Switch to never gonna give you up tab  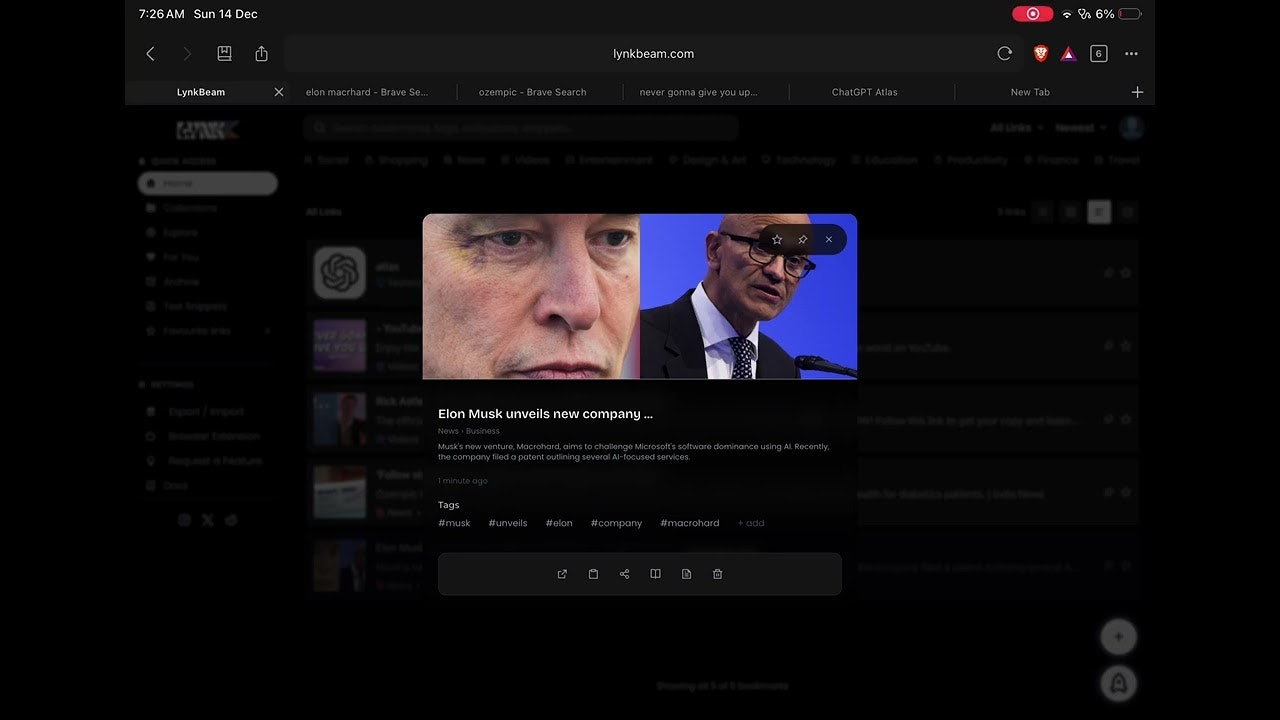pyautogui.click(x=699, y=92)
